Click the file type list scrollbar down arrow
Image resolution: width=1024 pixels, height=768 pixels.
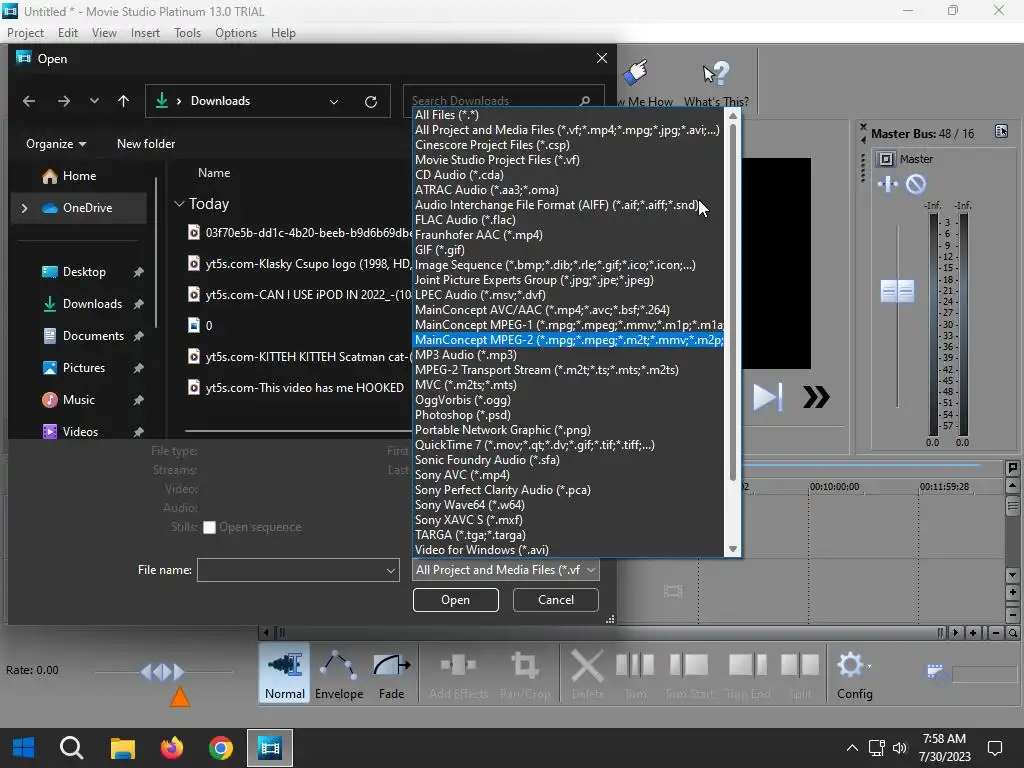[x=733, y=549]
